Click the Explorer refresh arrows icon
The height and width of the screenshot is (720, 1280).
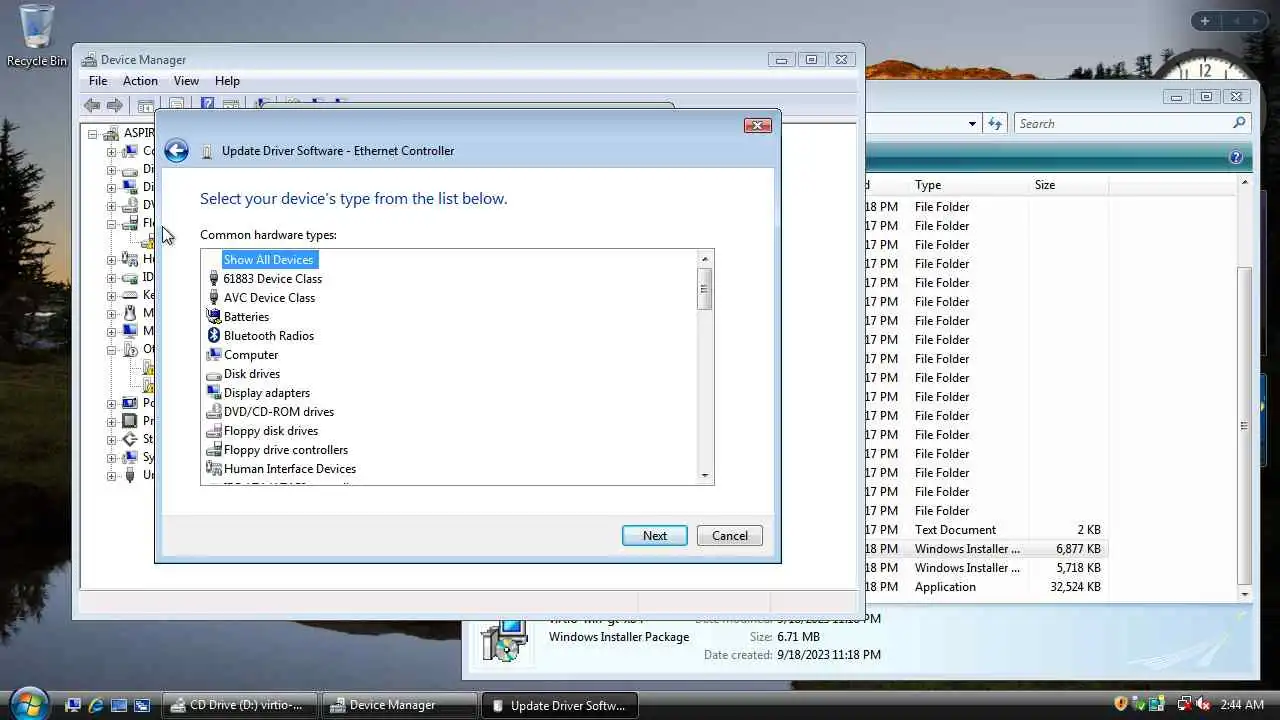coord(995,124)
